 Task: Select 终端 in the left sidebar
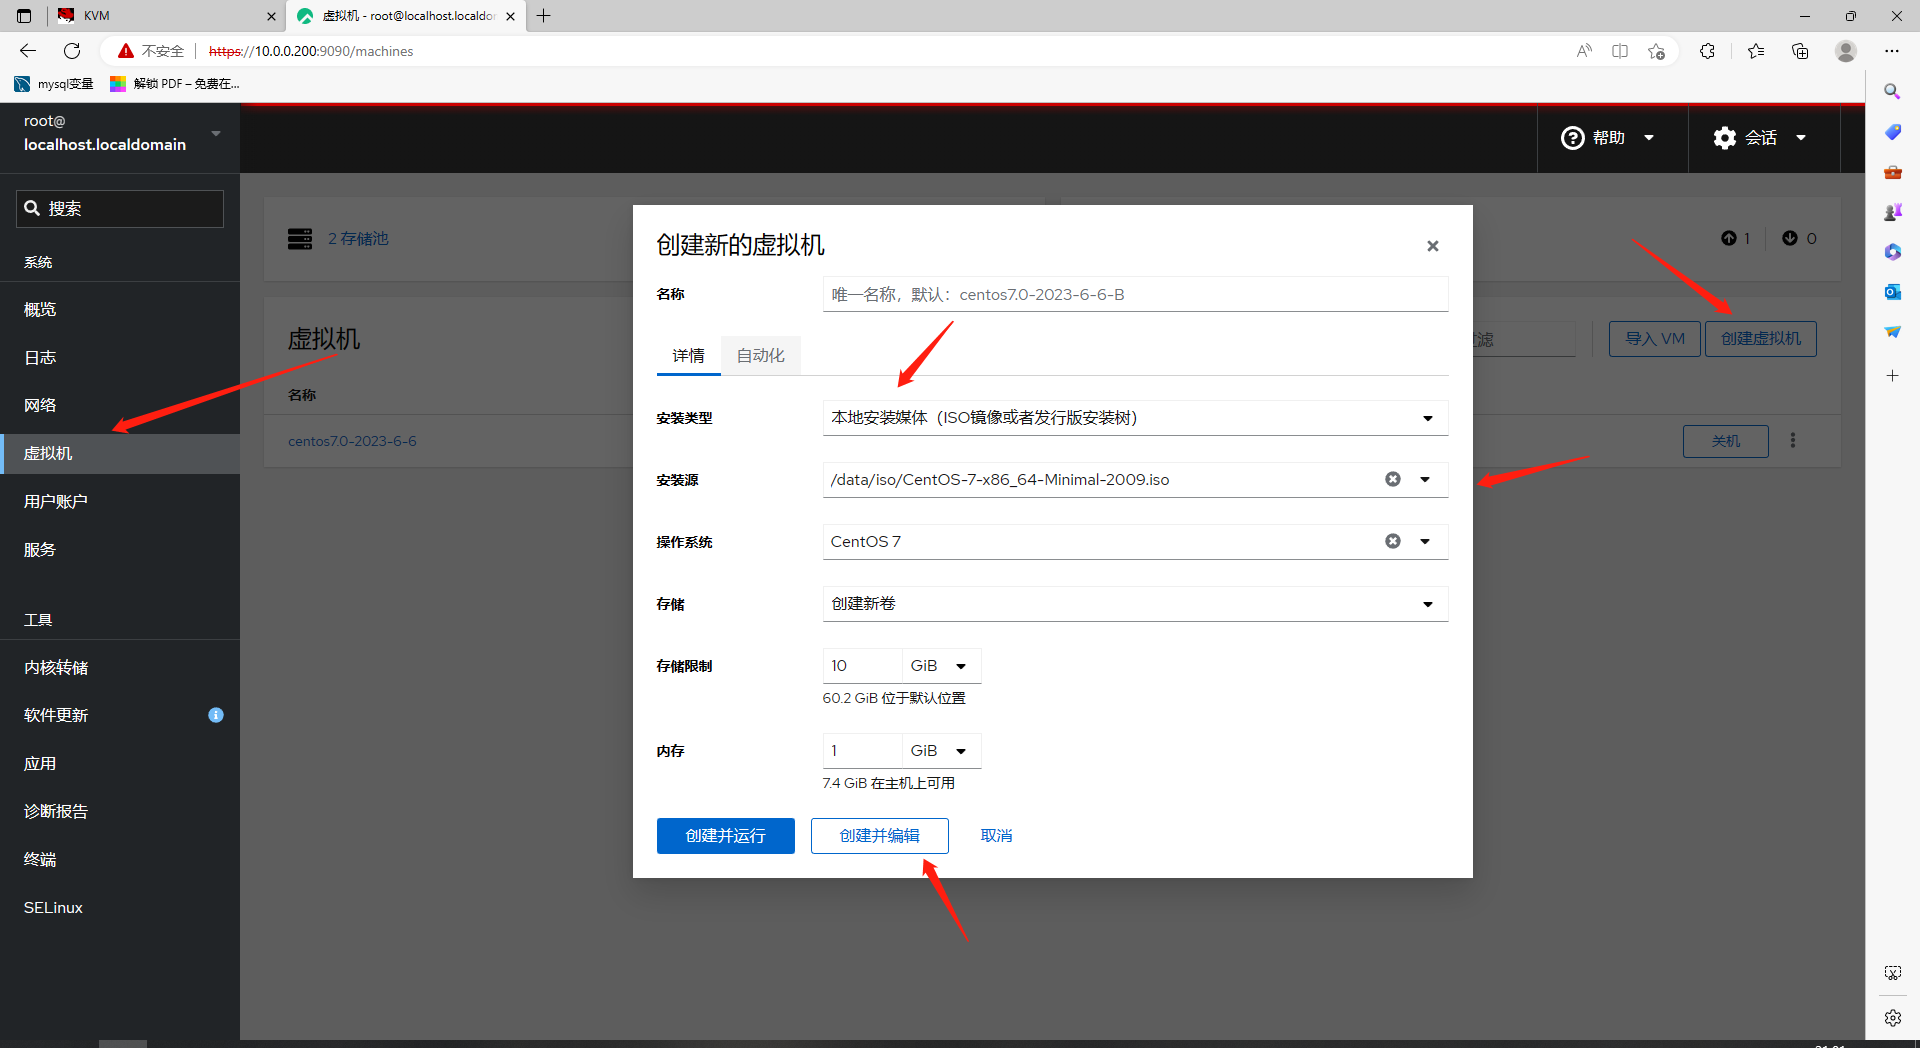point(40,860)
